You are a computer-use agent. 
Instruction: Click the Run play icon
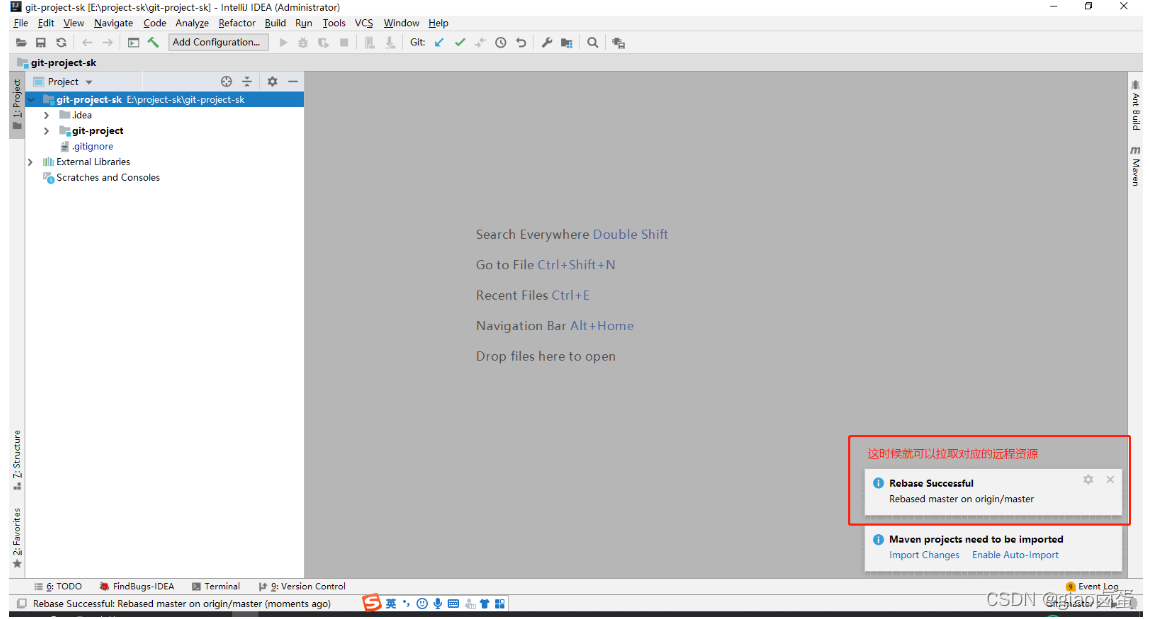(x=284, y=42)
